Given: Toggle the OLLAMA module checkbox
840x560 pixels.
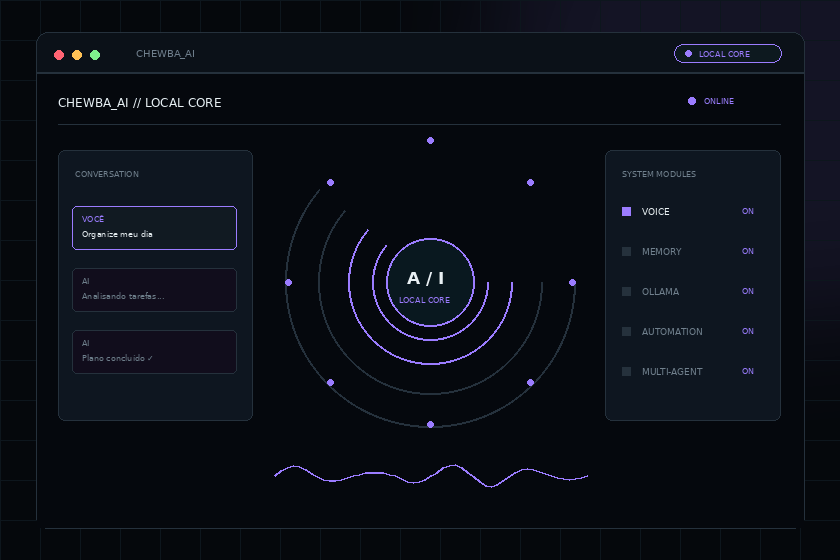Looking at the screenshot, I should (x=626, y=292).
